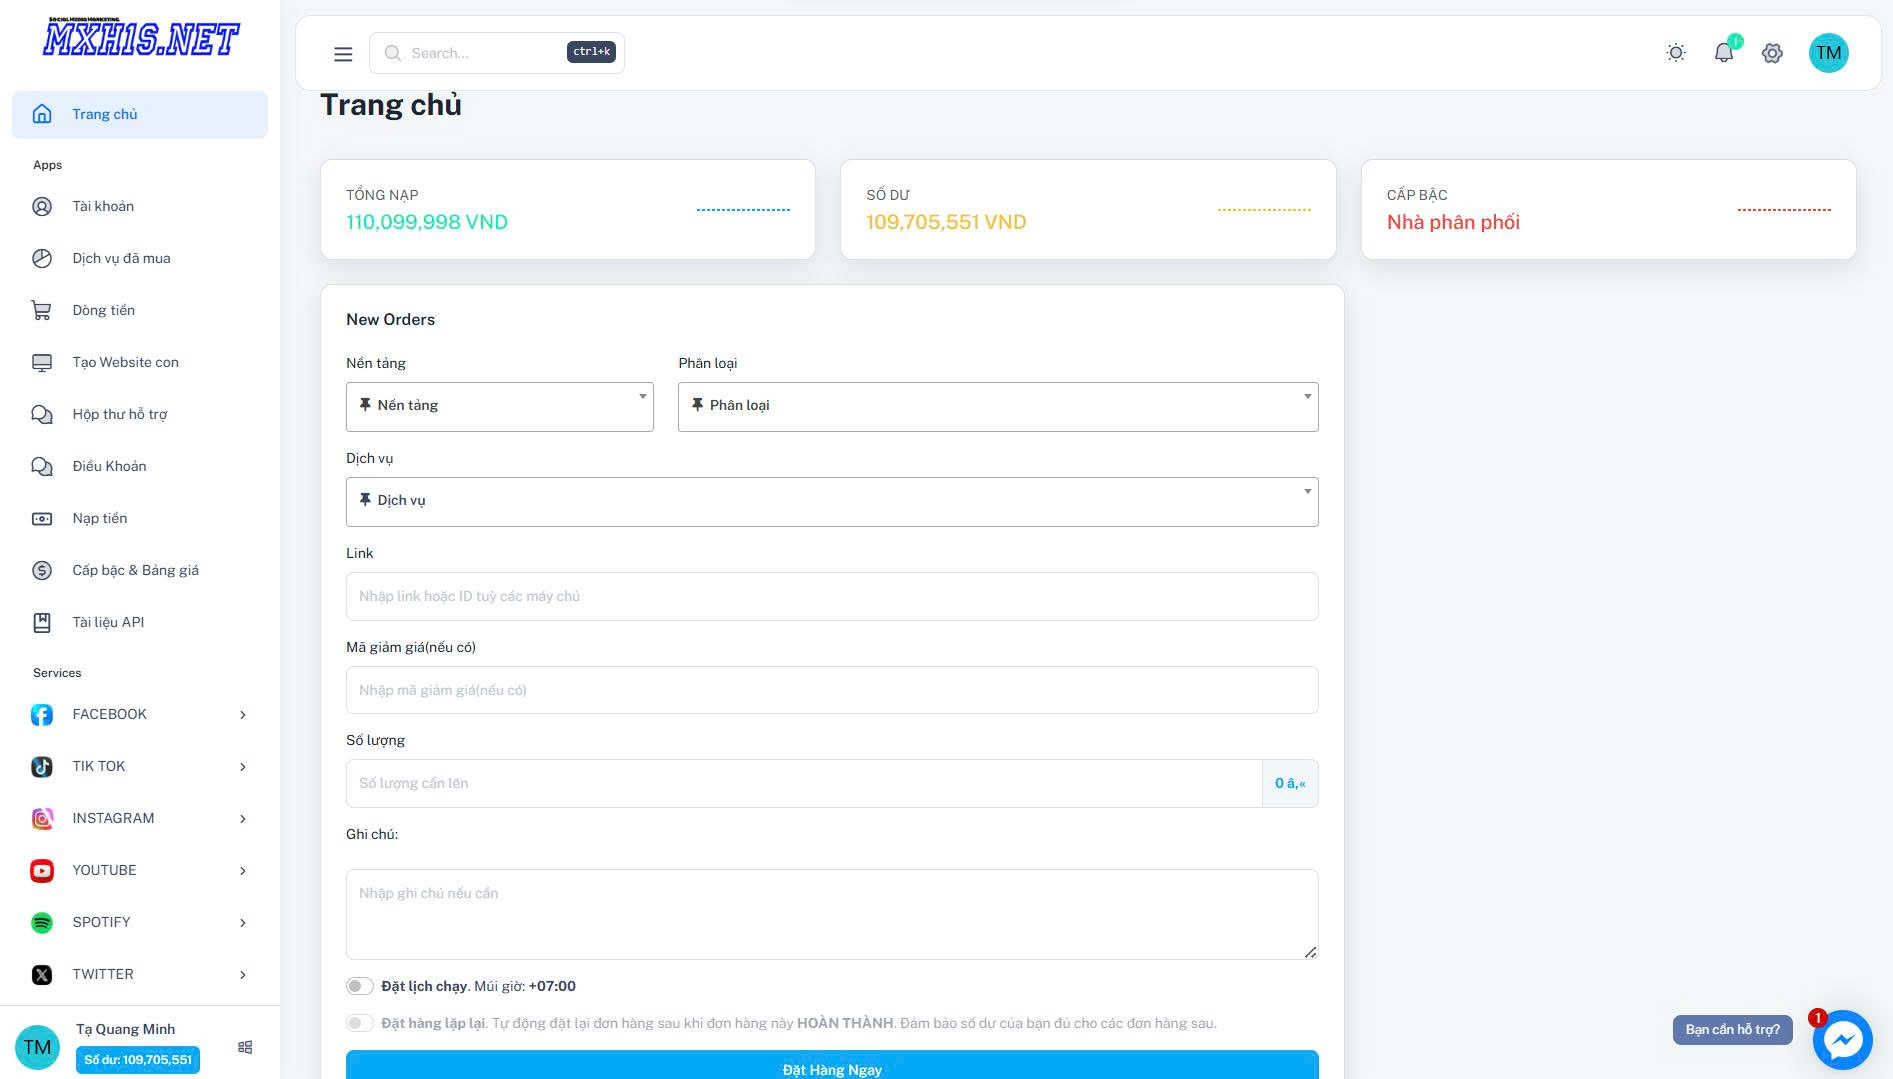Open Nạp tiền menu item
This screenshot has width=1893, height=1079.
pos(140,518)
